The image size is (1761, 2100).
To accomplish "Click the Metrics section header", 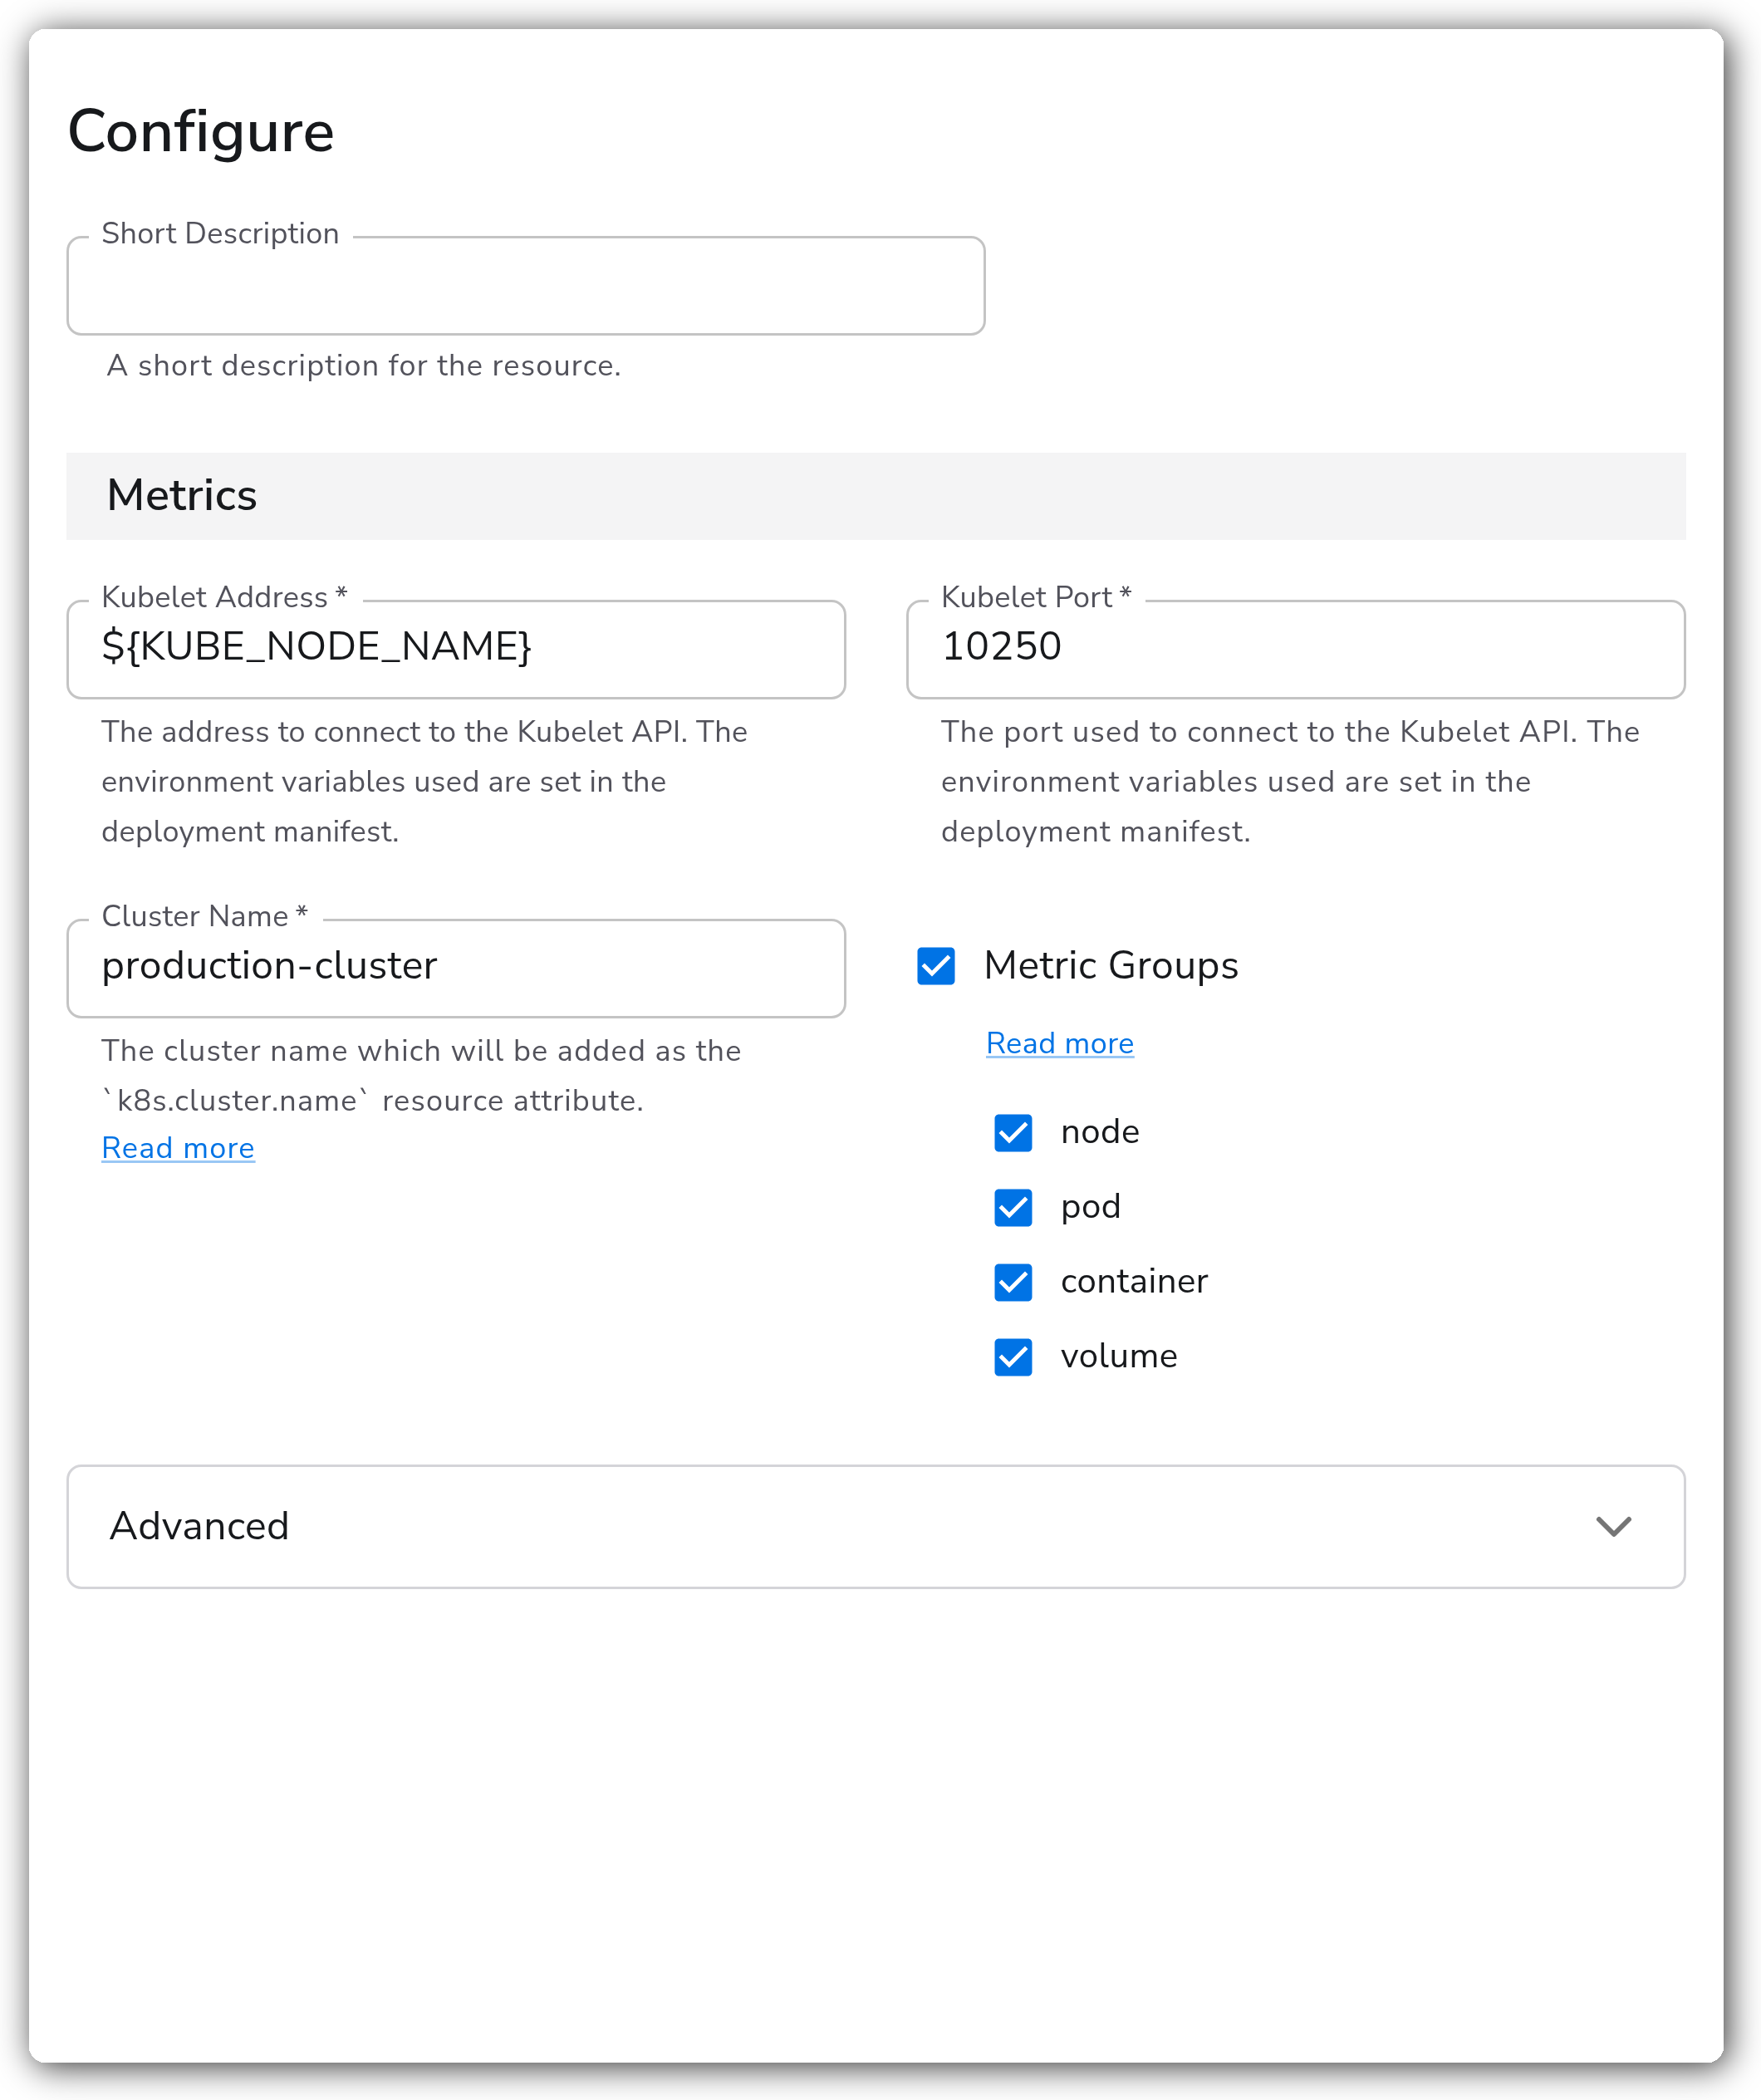I will [876, 496].
